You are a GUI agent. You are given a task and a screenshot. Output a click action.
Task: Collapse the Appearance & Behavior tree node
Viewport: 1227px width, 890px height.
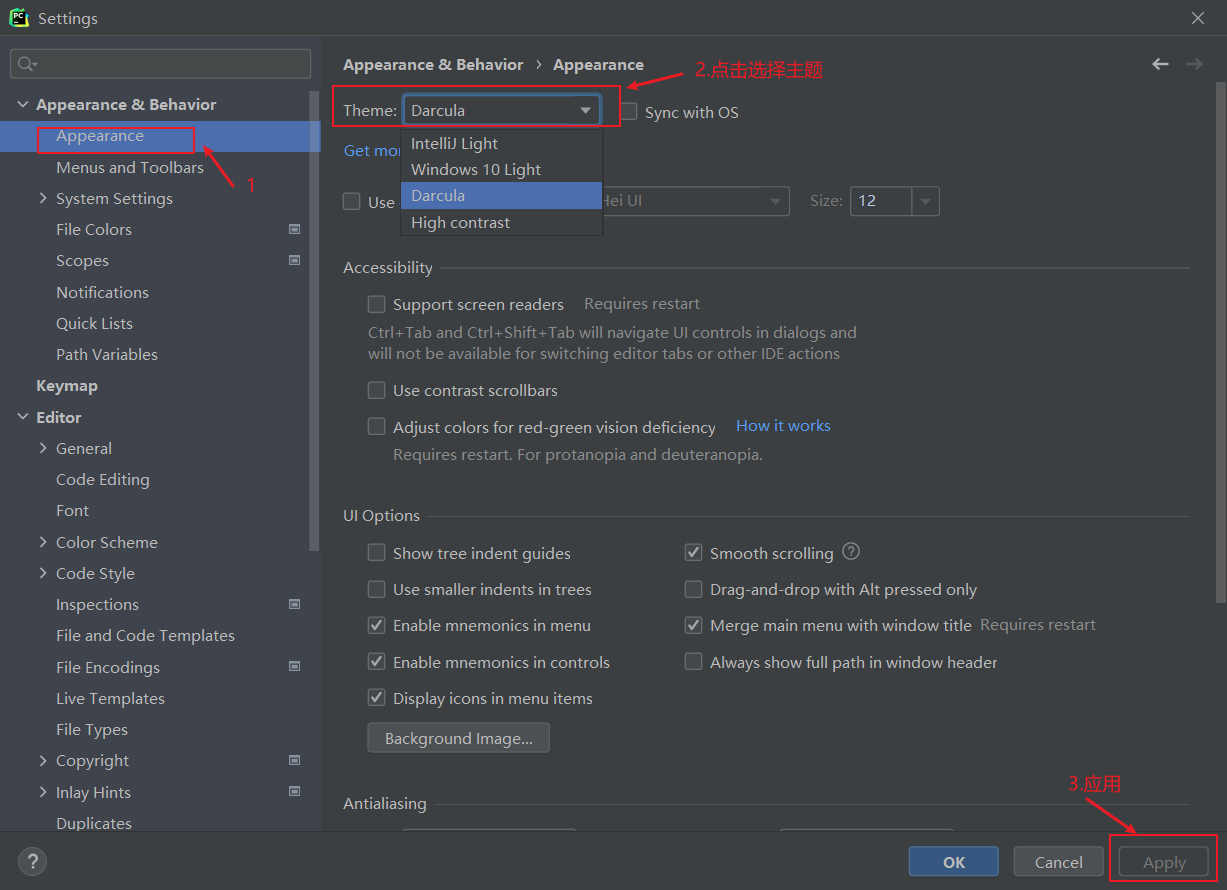23,104
